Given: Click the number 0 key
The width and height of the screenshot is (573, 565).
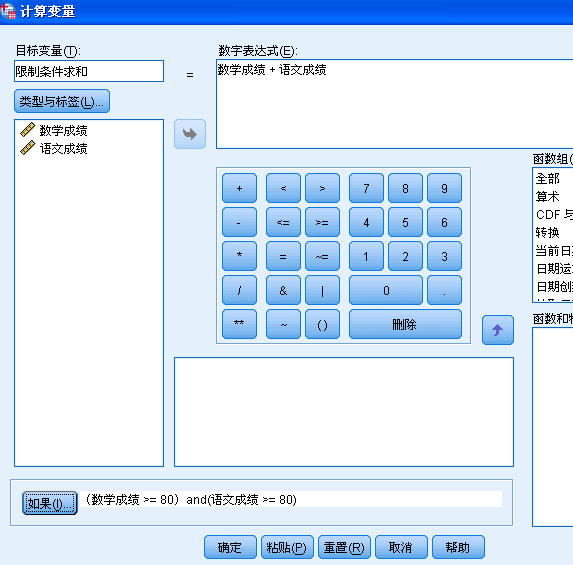Looking at the screenshot, I should click(x=386, y=290).
